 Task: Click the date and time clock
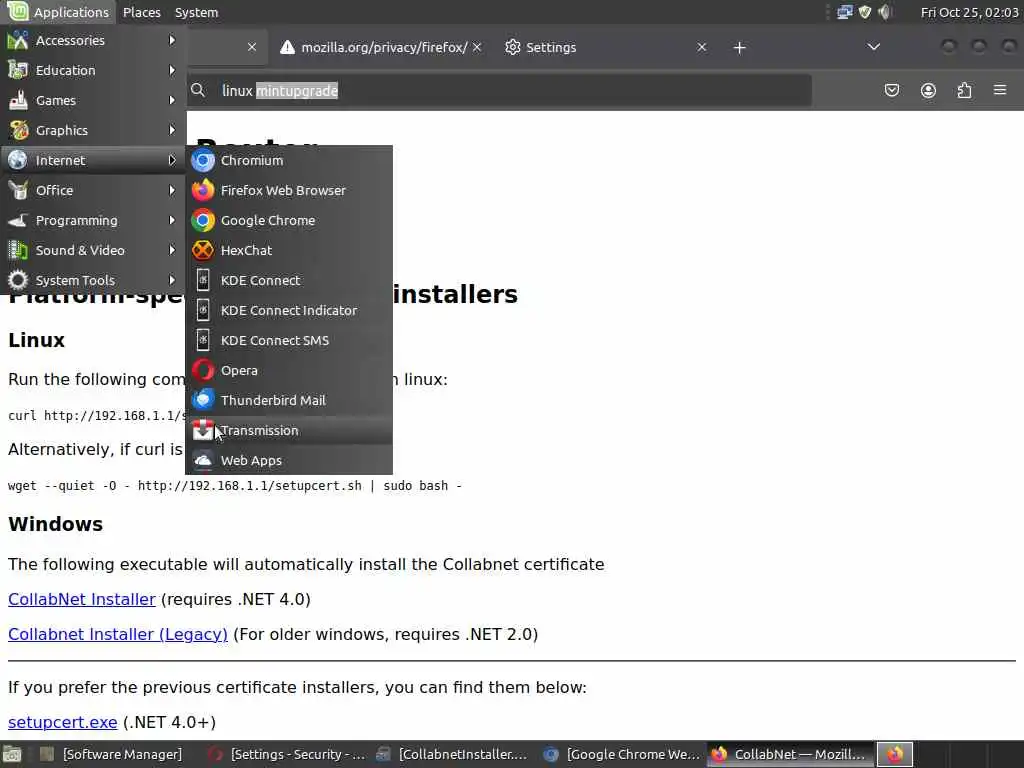point(969,12)
